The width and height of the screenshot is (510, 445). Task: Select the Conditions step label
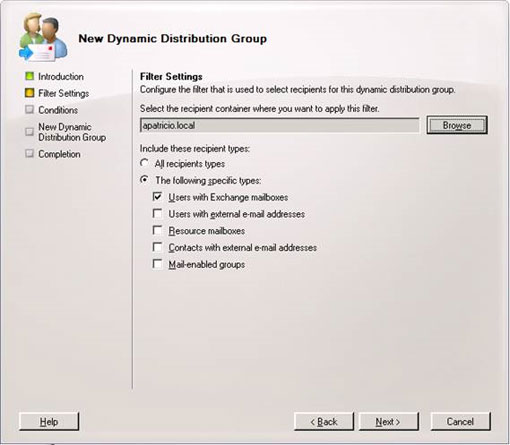click(x=58, y=110)
